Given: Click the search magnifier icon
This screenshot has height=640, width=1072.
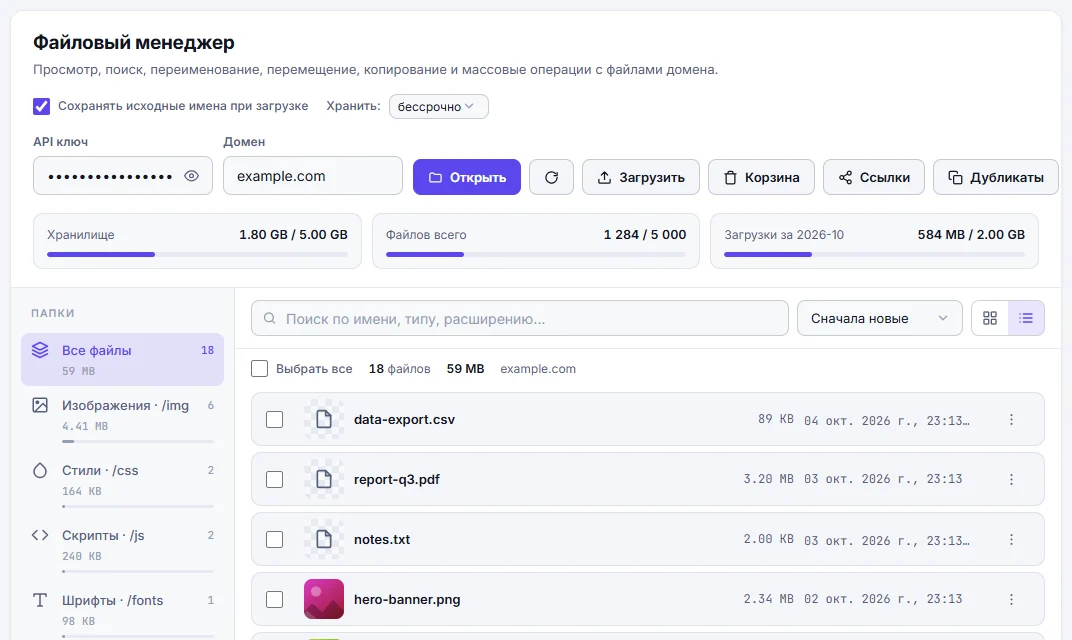Looking at the screenshot, I should pos(269,318).
